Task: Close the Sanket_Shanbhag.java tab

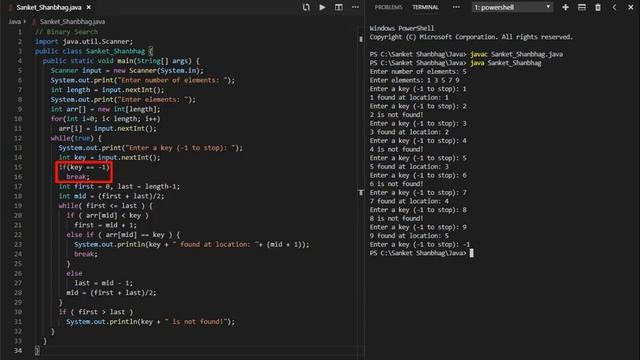Action: 89,7
